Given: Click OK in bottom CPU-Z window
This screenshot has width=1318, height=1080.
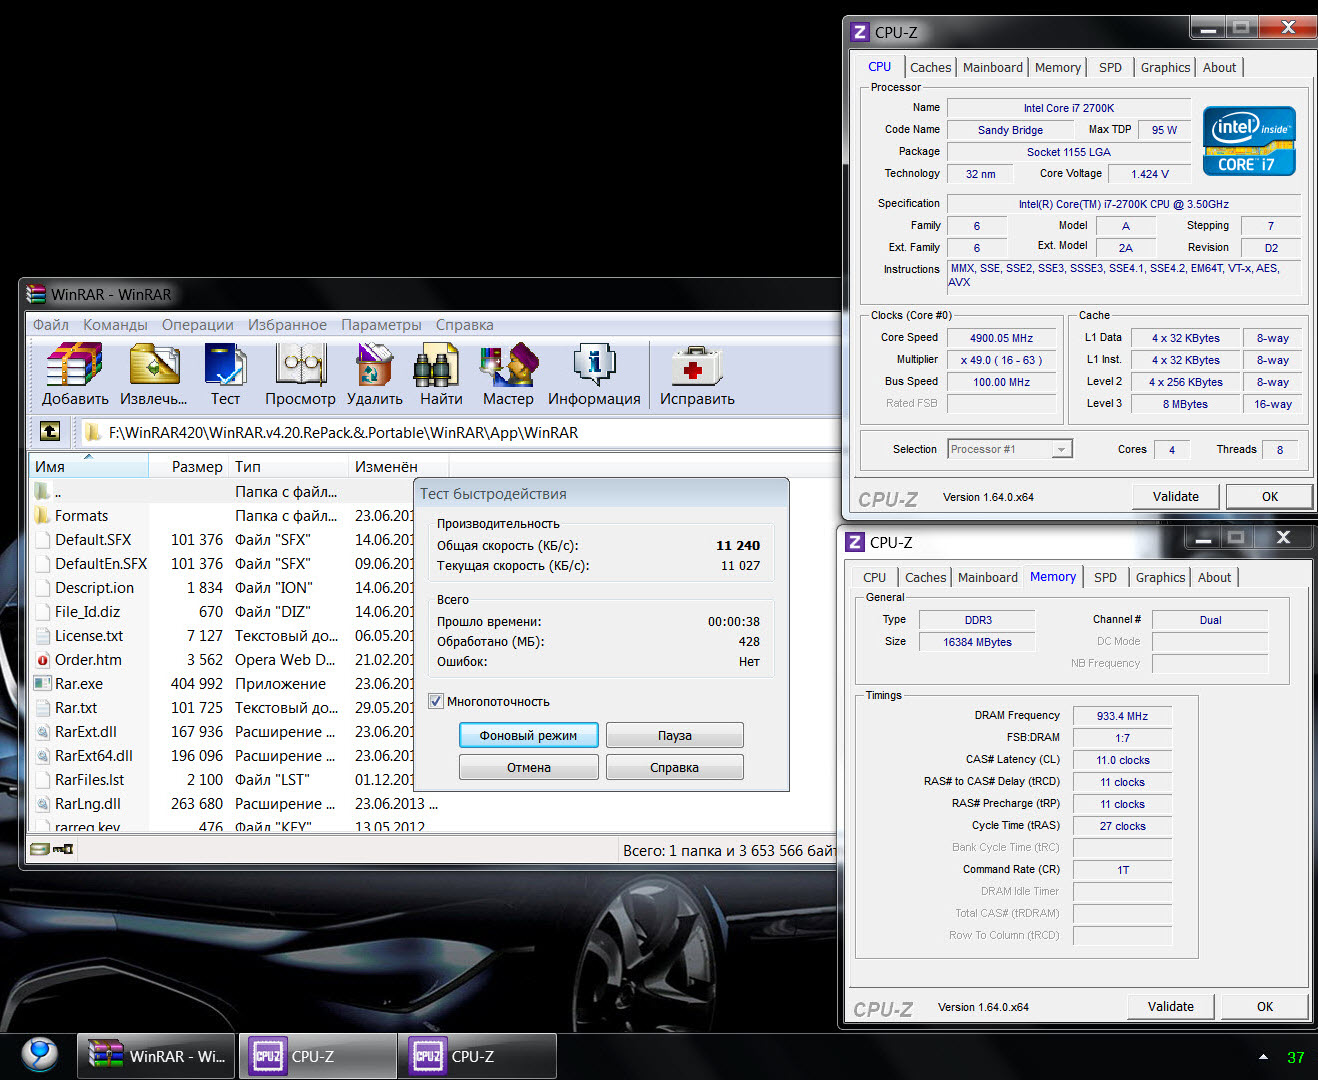Looking at the screenshot, I should [1265, 1006].
